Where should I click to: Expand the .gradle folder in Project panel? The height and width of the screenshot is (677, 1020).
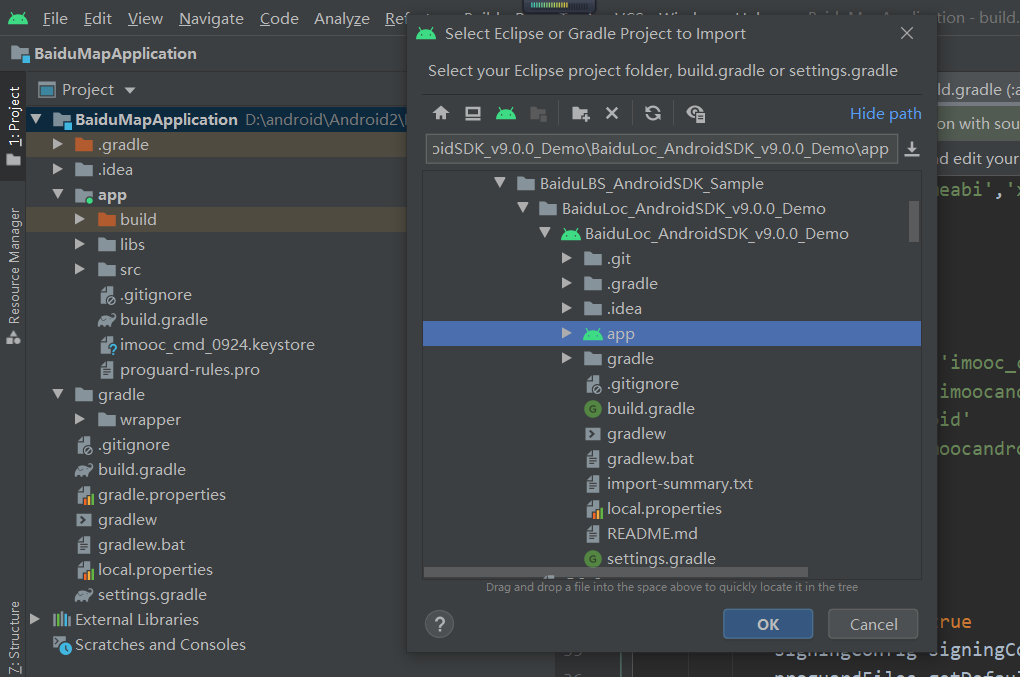[58, 144]
